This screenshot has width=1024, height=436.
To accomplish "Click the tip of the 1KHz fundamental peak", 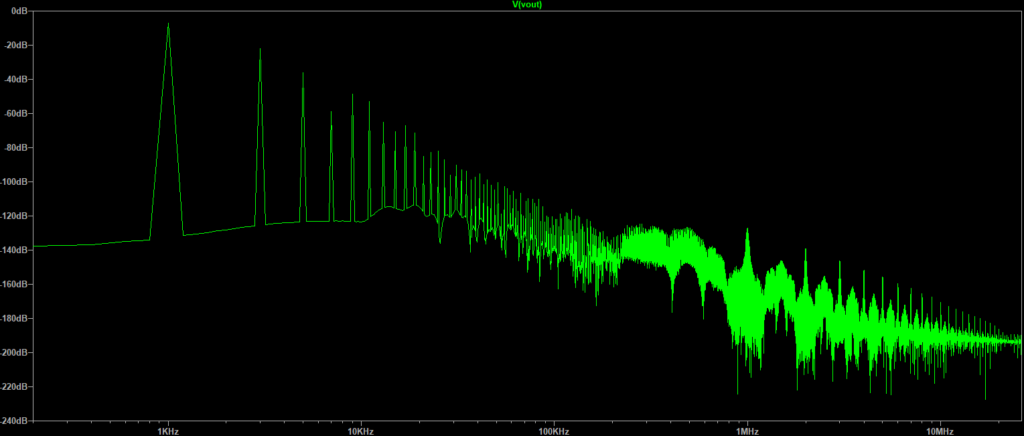I will pyautogui.click(x=168, y=24).
